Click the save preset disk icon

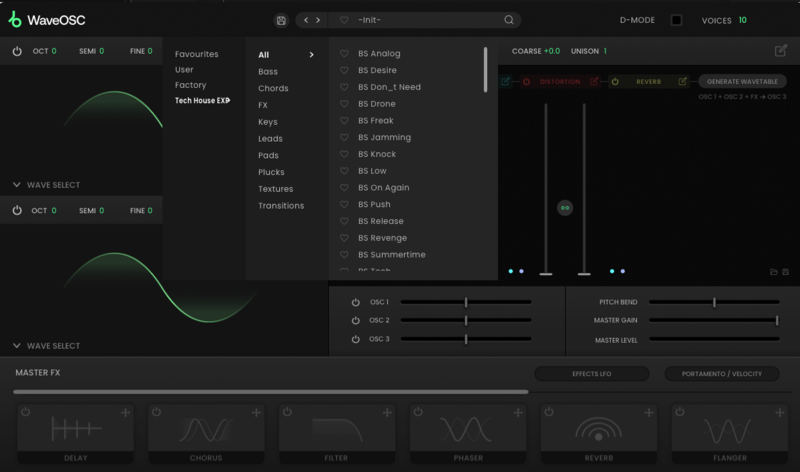click(281, 20)
